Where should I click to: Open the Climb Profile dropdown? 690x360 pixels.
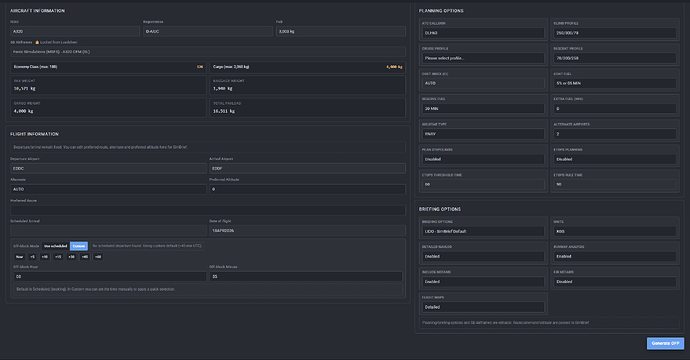click(x=615, y=33)
